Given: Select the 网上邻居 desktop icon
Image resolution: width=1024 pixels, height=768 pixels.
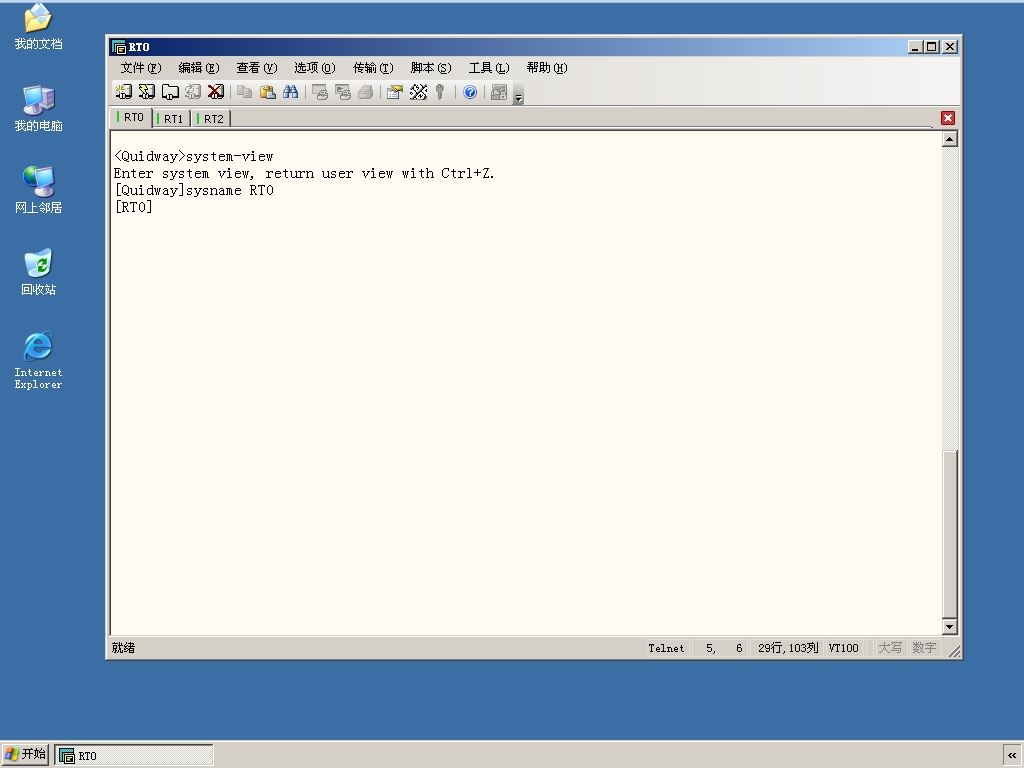Looking at the screenshot, I should (38, 190).
